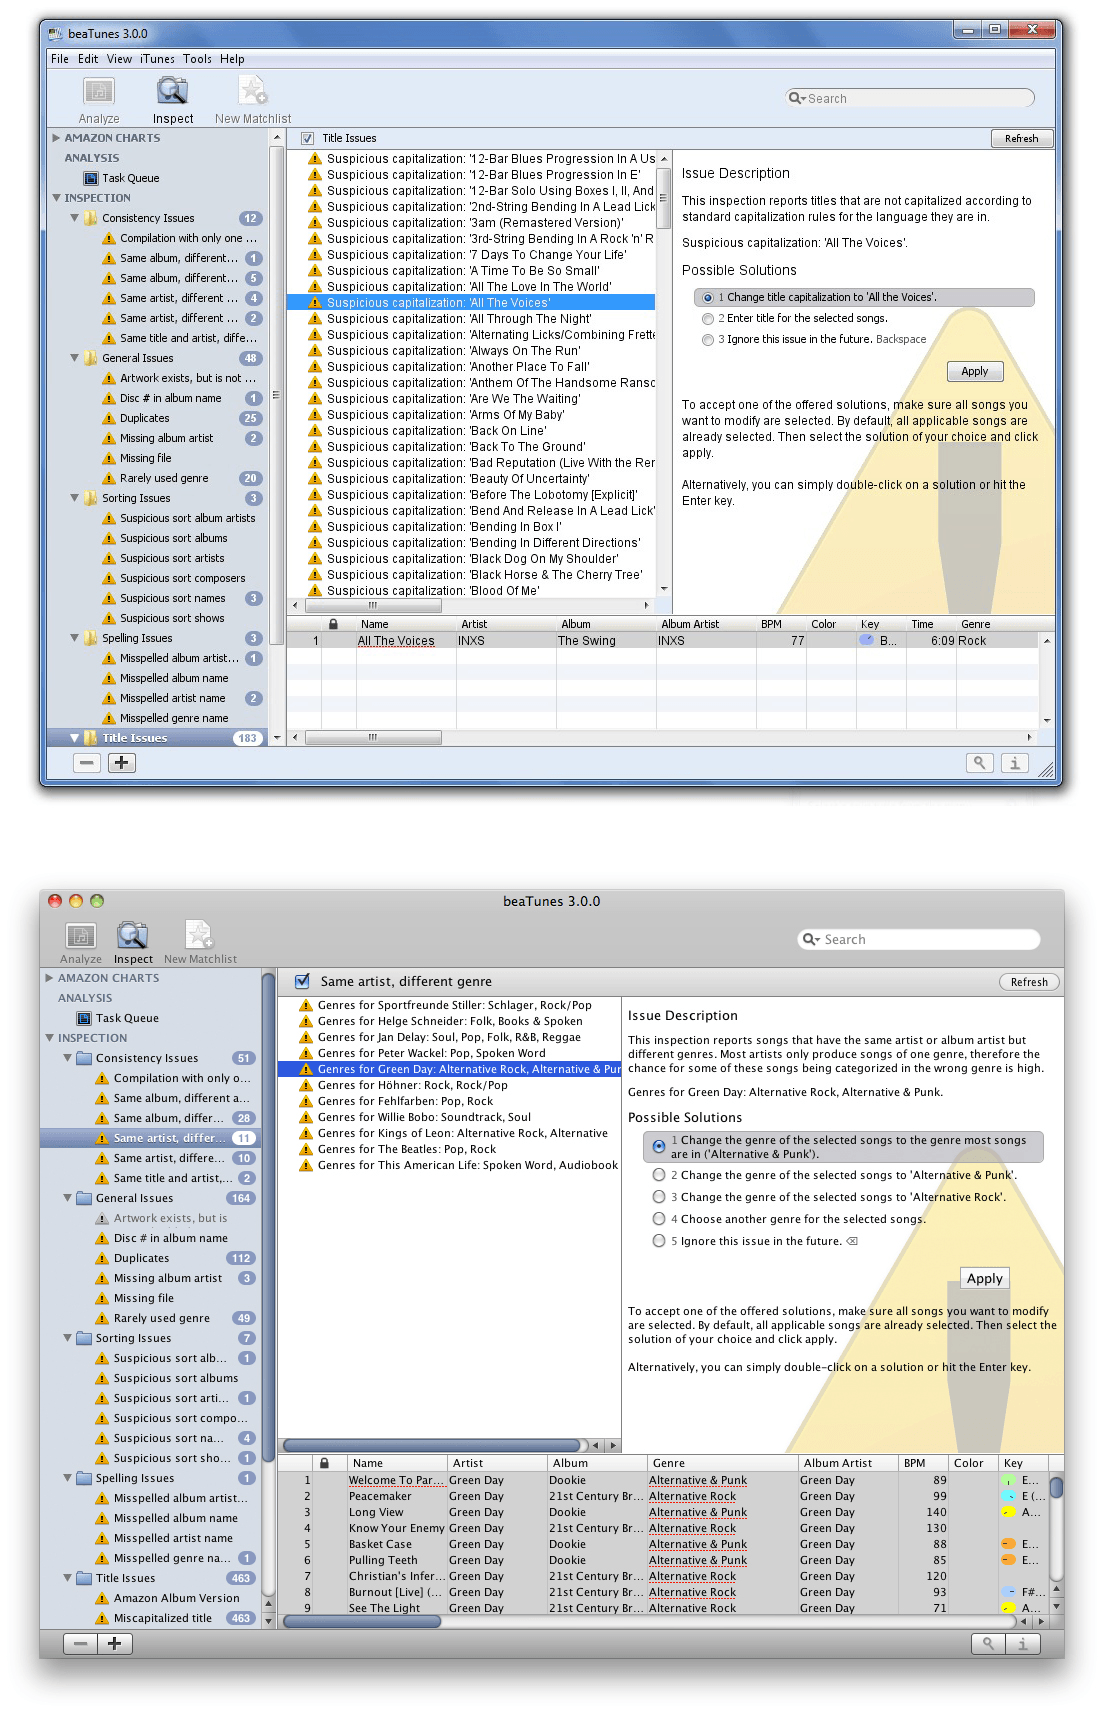
Task: Click magnifier button at bottom of Windows window
Action: [x=980, y=763]
